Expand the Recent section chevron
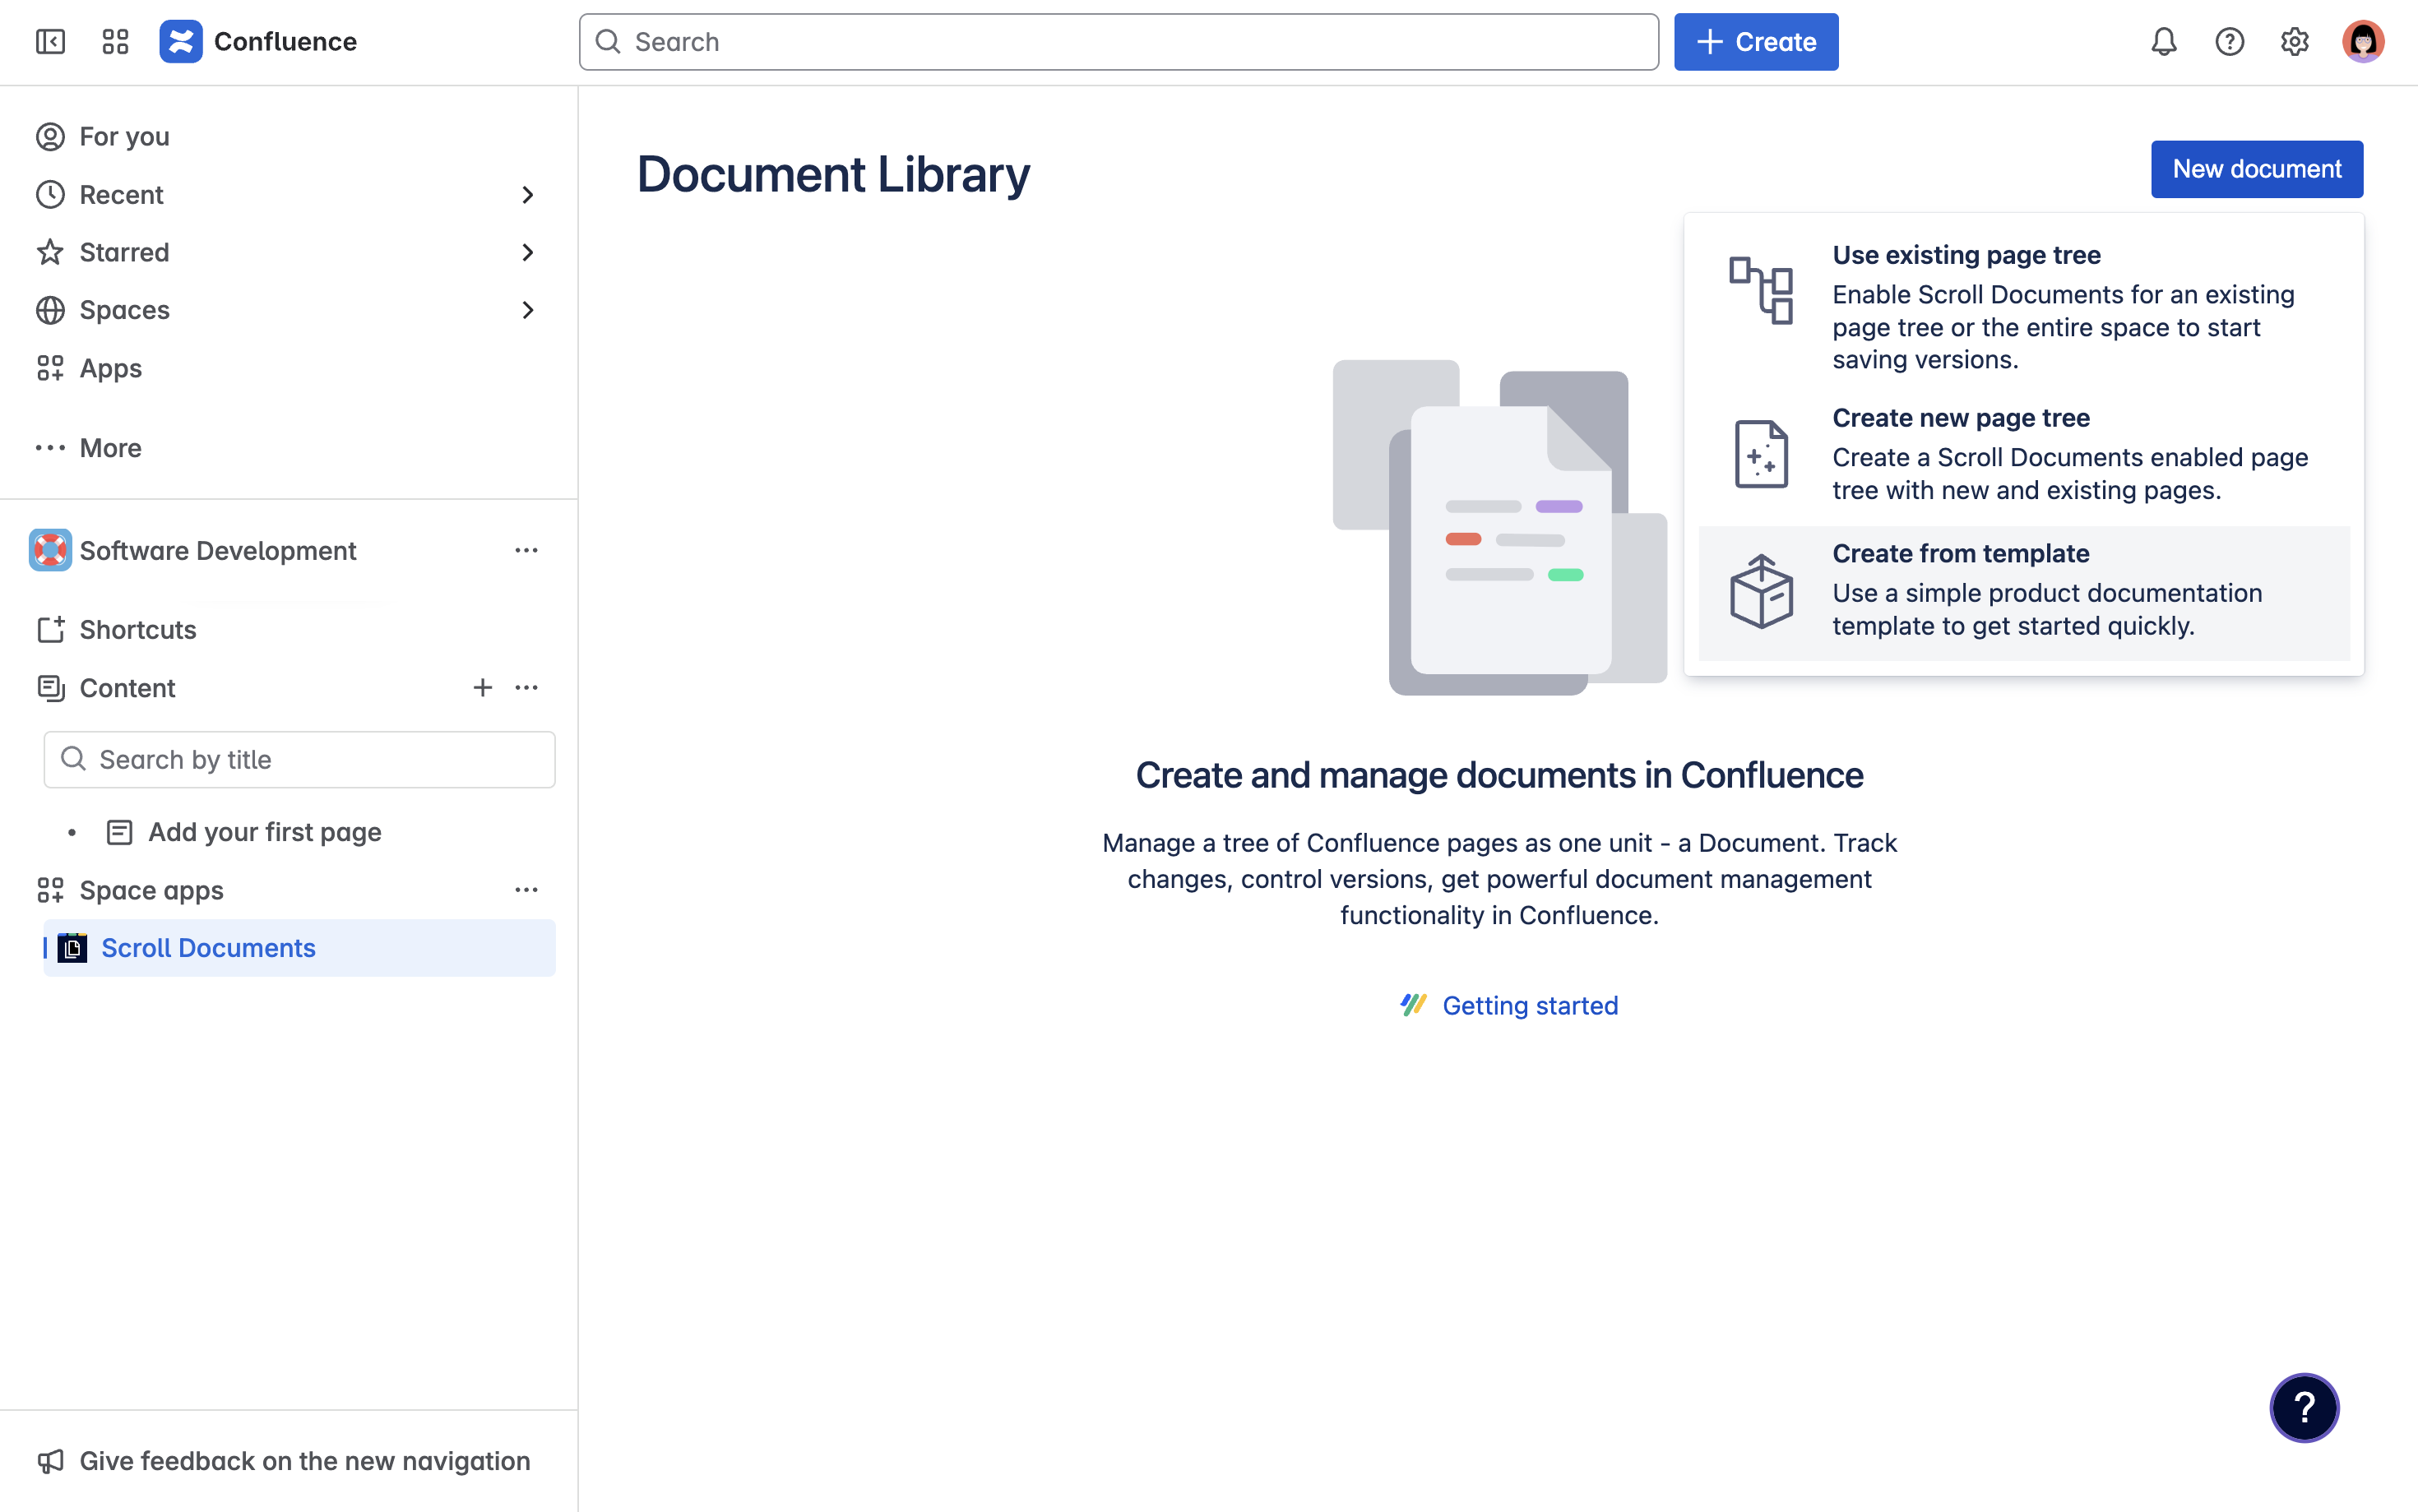Image resolution: width=2418 pixels, height=1512 pixels. click(x=529, y=194)
